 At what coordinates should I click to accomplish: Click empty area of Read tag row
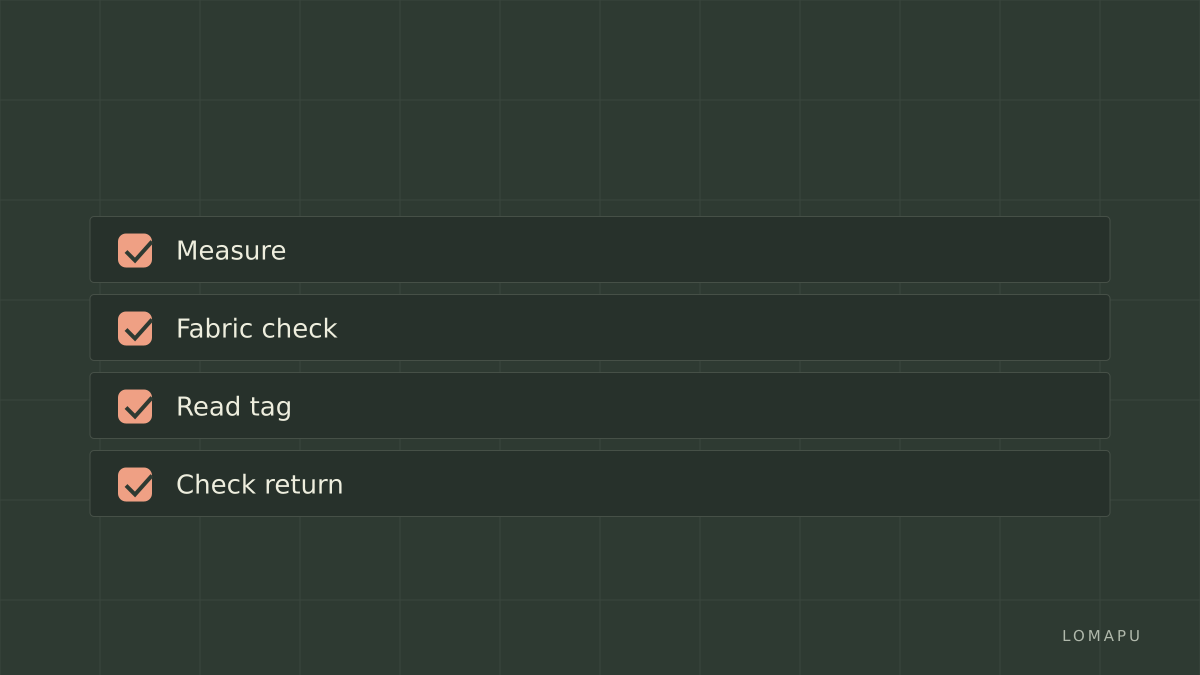click(700, 406)
